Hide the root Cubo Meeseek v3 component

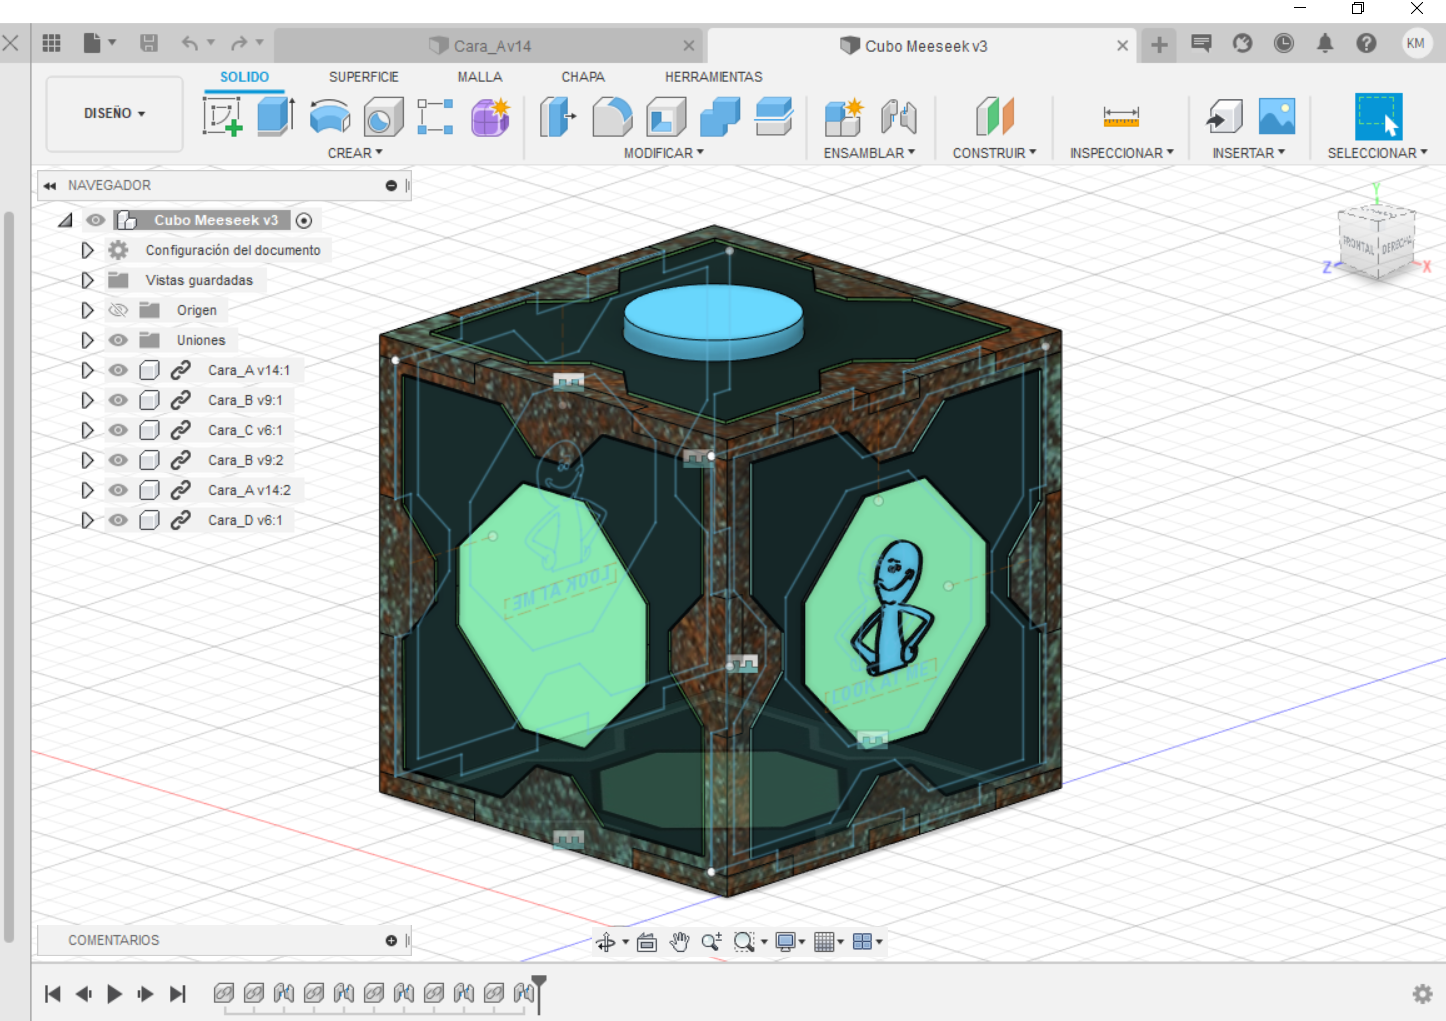pos(95,220)
